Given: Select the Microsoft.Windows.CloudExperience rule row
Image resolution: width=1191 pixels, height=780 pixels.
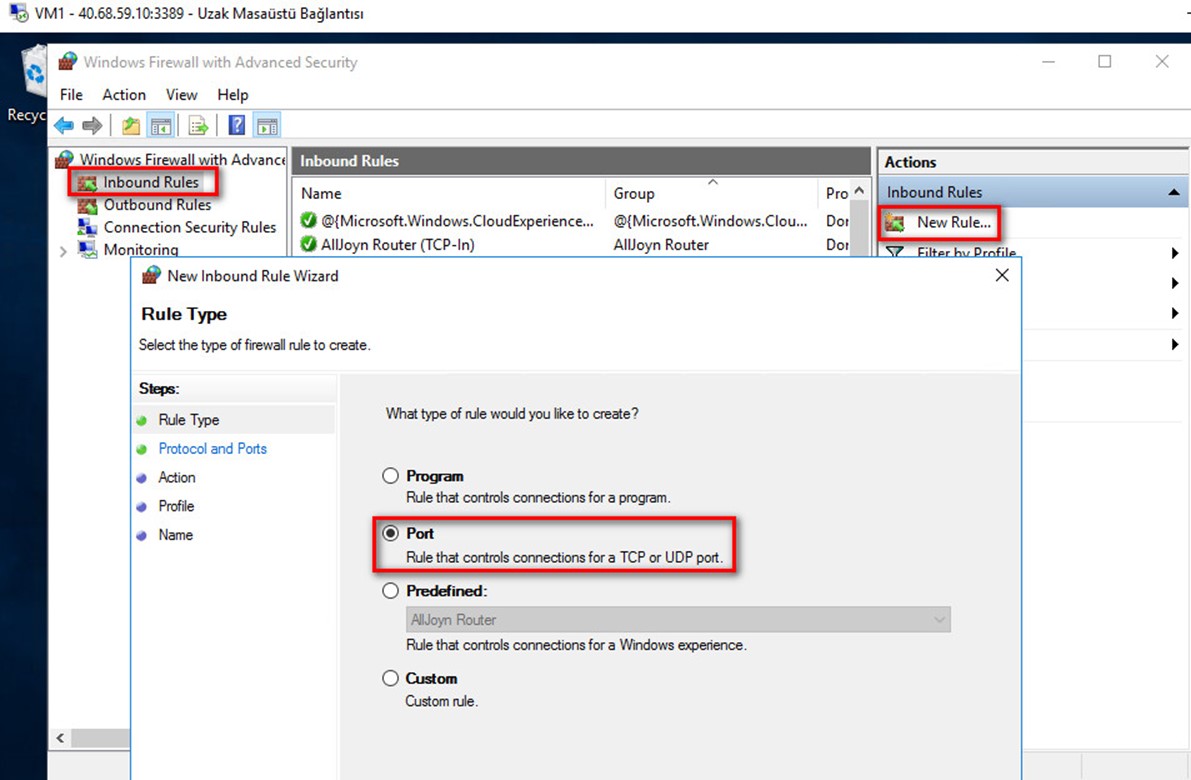Looking at the screenshot, I should pyautogui.click(x=571, y=221).
